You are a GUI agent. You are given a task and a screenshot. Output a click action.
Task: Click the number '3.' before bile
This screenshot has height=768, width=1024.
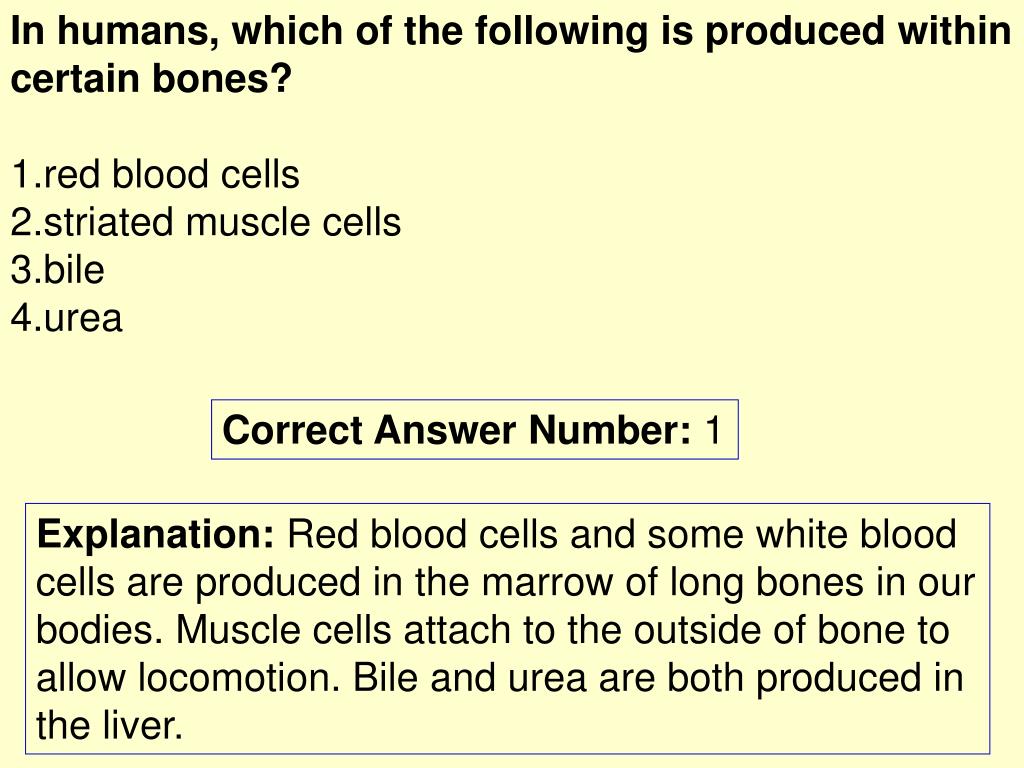[x=26, y=270]
